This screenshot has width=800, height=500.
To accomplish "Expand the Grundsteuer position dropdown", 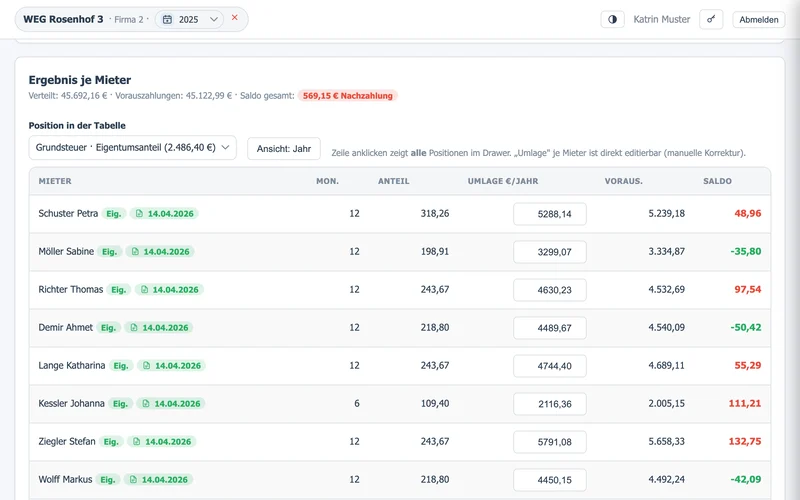I will click(133, 147).
